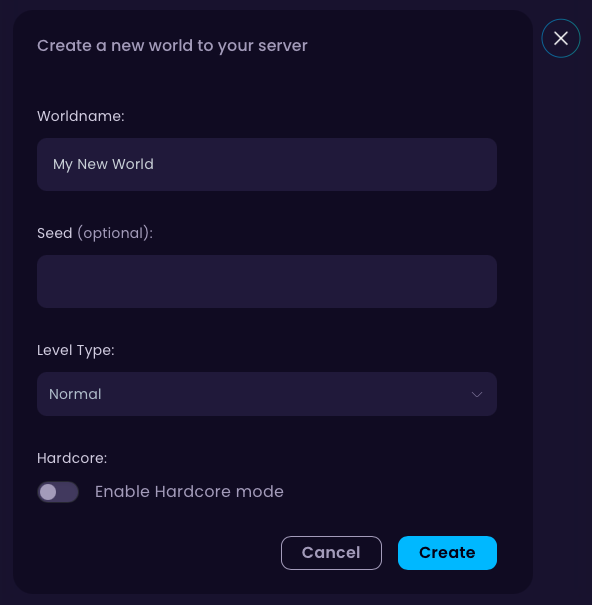Viewport: 592px width, 605px height.
Task: Click the Level Type: label
Action: pyautogui.click(x=76, y=350)
